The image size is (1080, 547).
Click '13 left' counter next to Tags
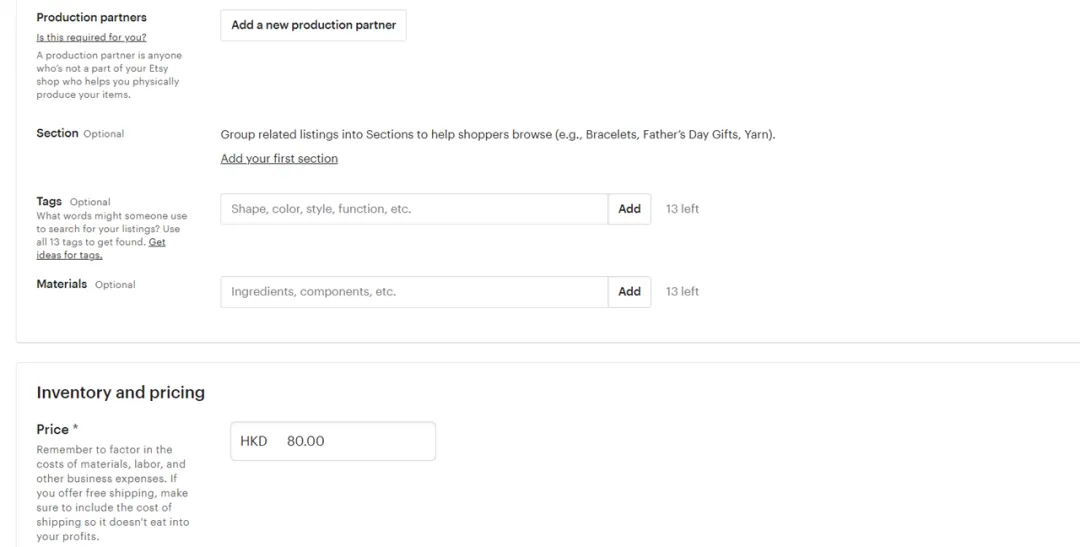click(682, 209)
